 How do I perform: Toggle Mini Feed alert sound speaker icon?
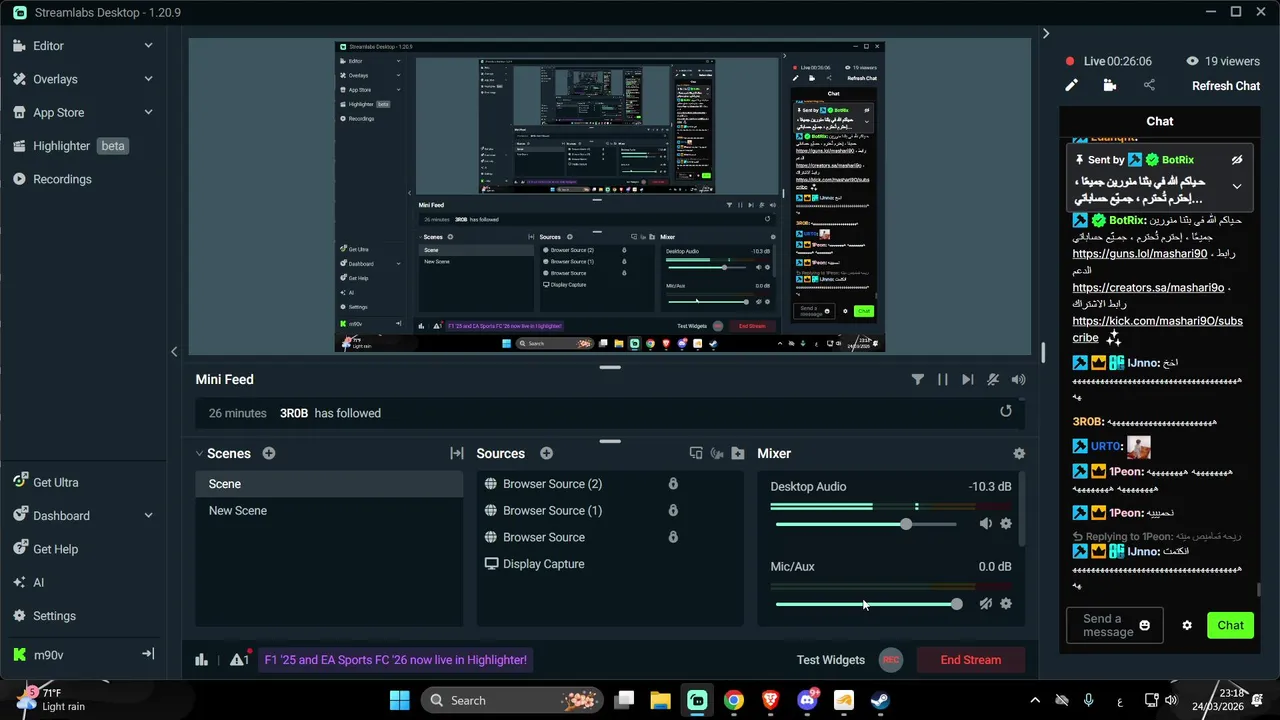coord(1018,379)
